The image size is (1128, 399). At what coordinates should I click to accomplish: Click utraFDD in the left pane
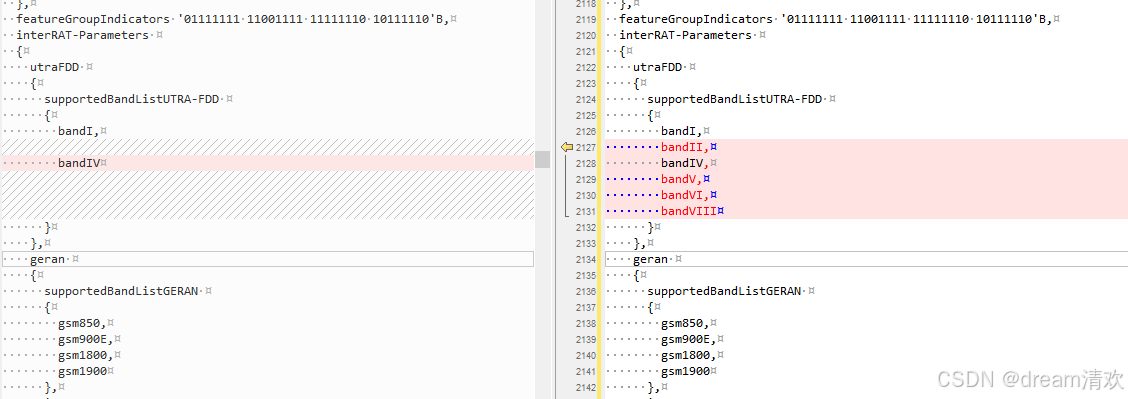[55, 67]
